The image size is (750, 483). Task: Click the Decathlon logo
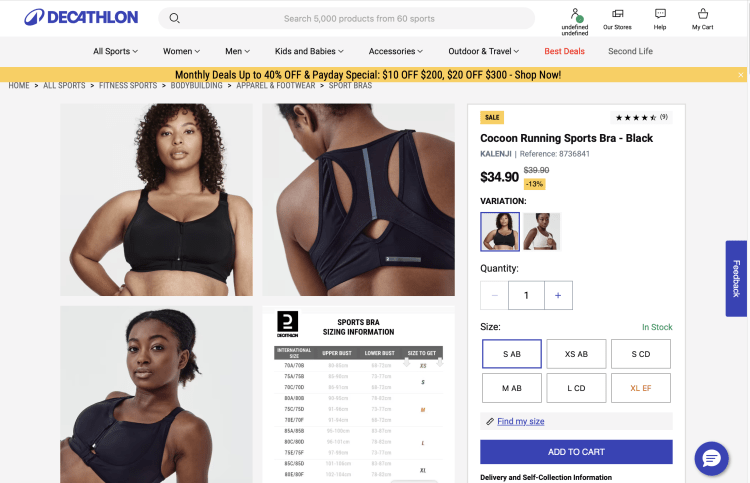81,17
